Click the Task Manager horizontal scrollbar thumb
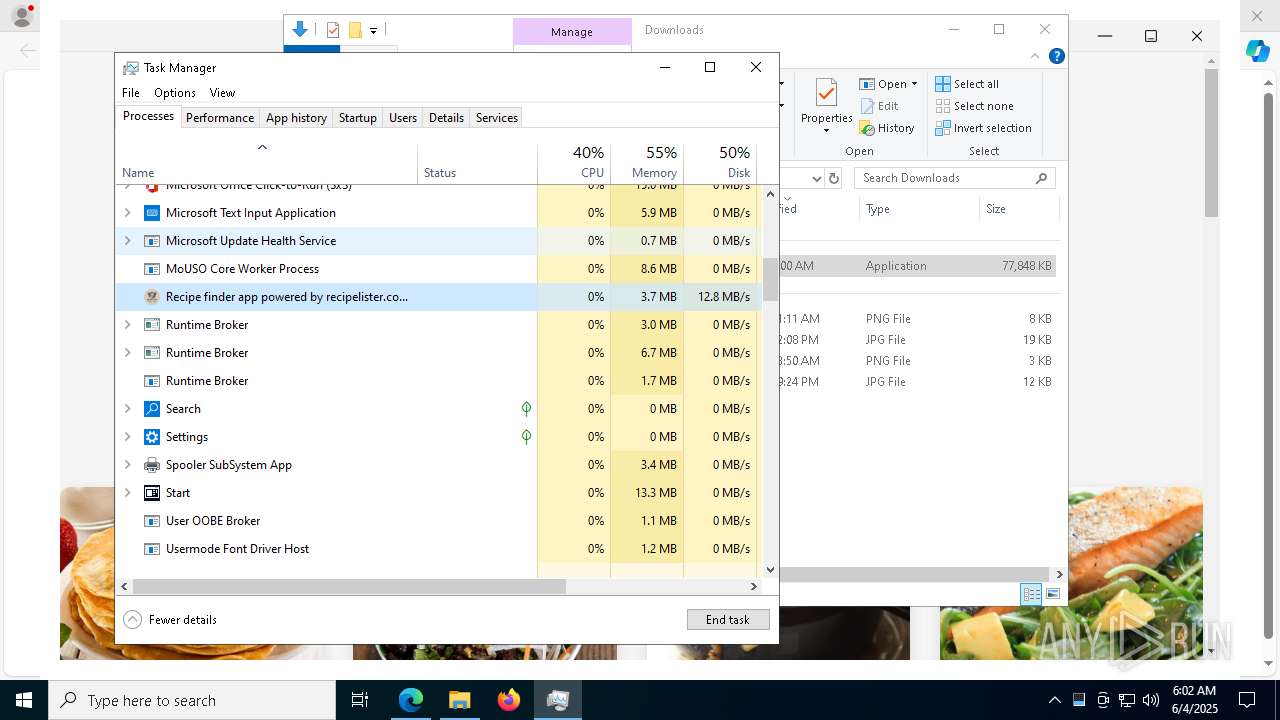 (x=349, y=587)
